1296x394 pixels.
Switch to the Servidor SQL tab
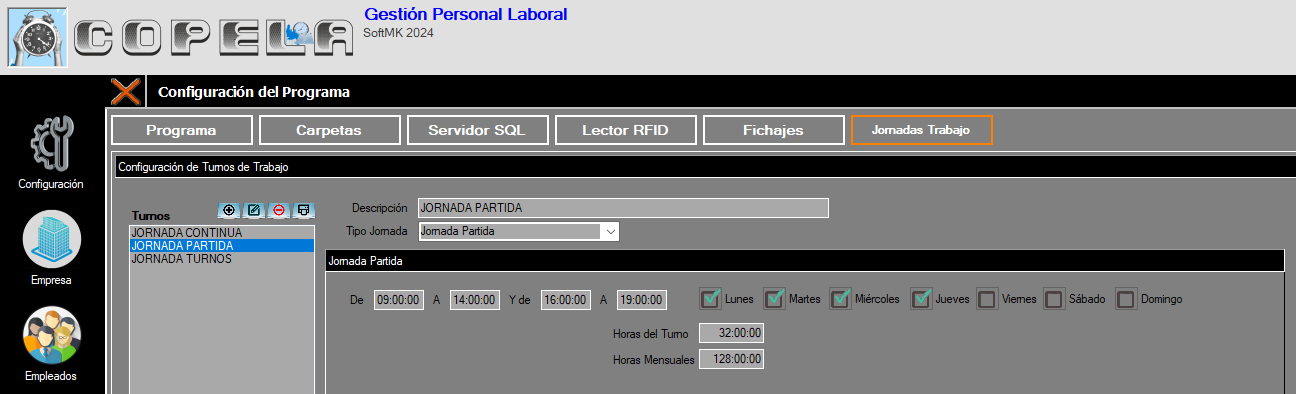[x=476, y=130]
